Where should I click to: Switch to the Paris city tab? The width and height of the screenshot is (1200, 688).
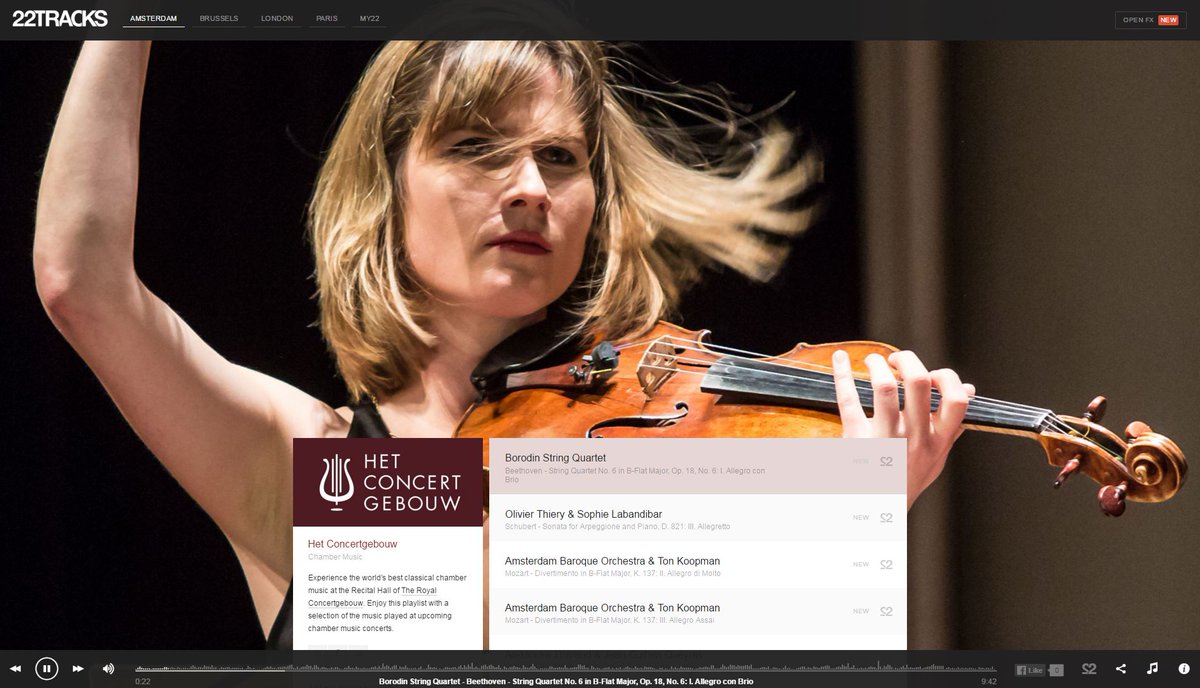pos(326,19)
